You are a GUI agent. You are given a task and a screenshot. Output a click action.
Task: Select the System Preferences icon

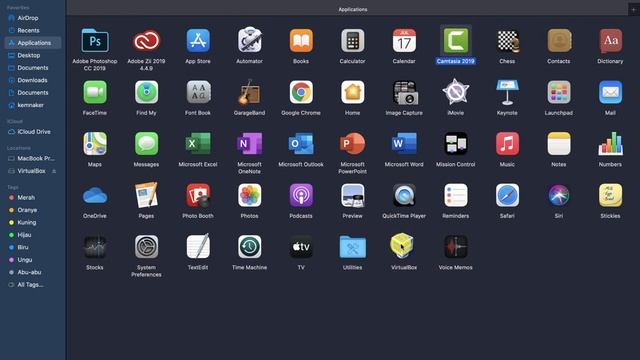146,247
